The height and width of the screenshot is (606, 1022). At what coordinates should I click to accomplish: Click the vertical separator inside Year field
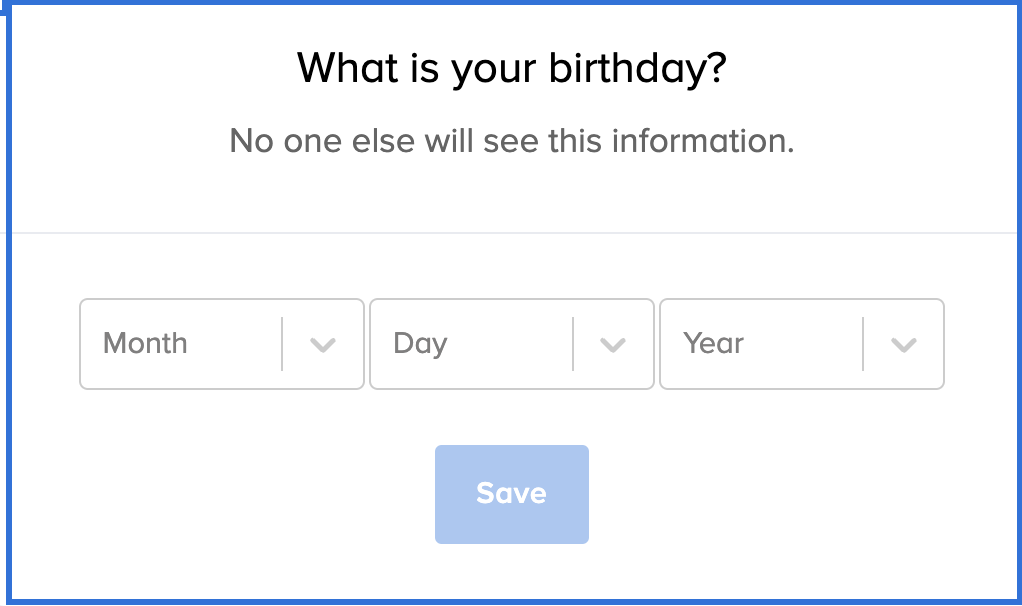[863, 344]
